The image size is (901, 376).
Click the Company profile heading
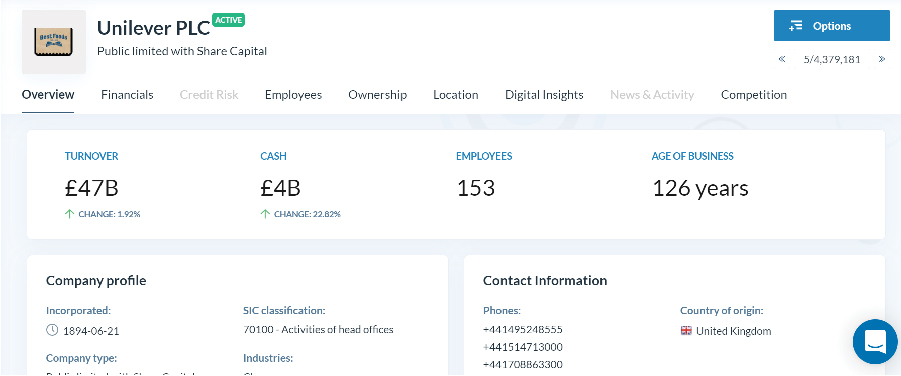click(96, 281)
